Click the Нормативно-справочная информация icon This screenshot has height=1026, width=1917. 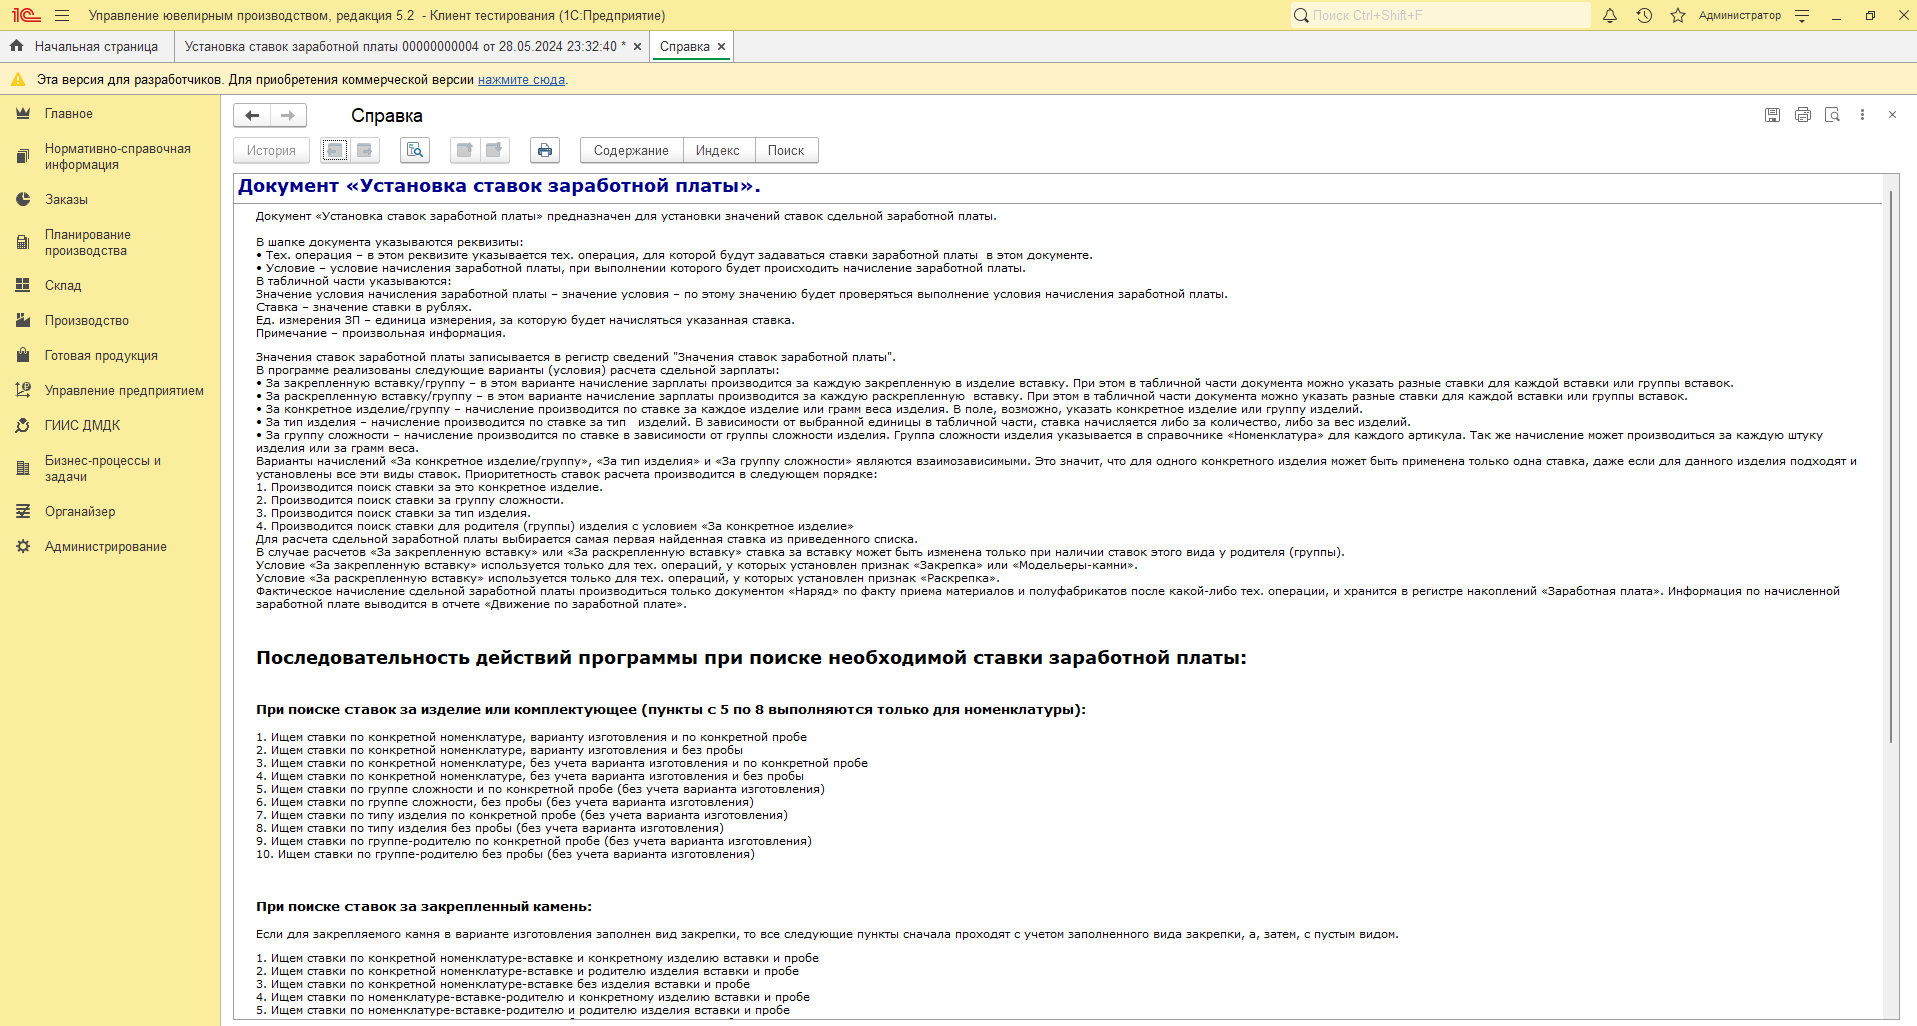[x=23, y=157]
